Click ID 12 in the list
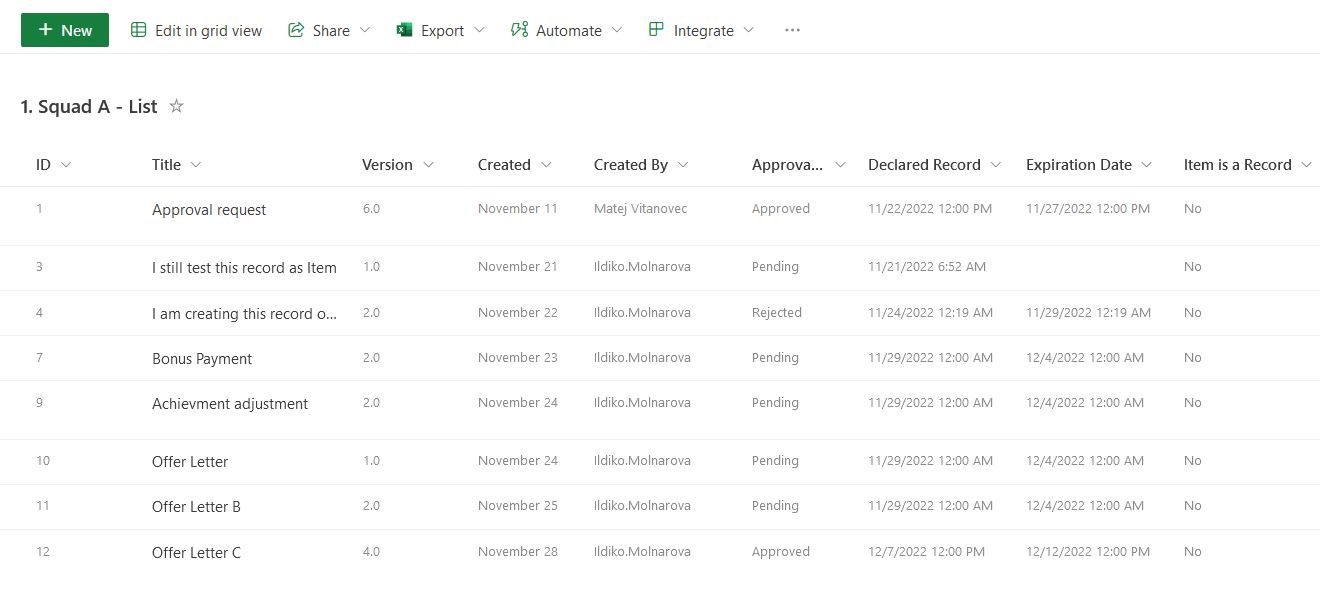Screen dimensions: 1320x592 tap(43, 552)
